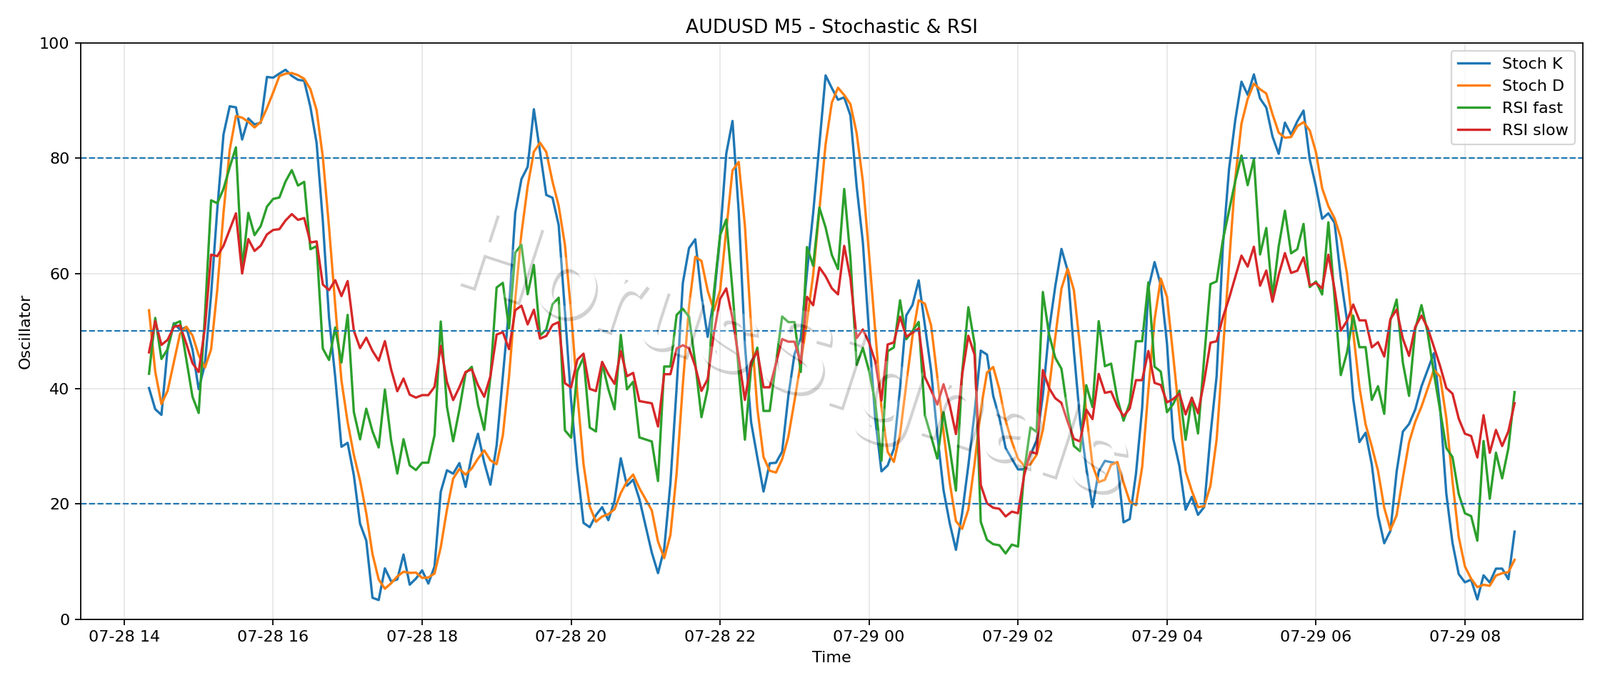Click the y-axis tick label 0
The image size is (1600, 686).
(64, 620)
